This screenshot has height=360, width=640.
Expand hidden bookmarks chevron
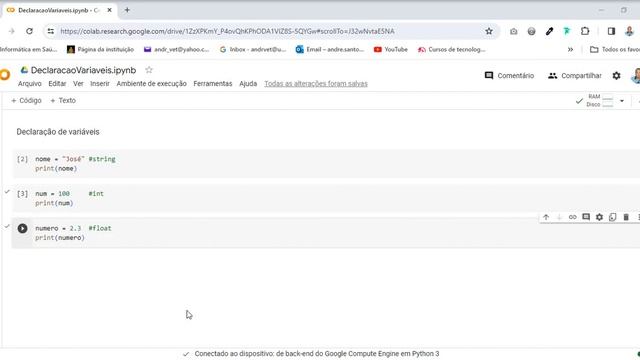[570, 49]
